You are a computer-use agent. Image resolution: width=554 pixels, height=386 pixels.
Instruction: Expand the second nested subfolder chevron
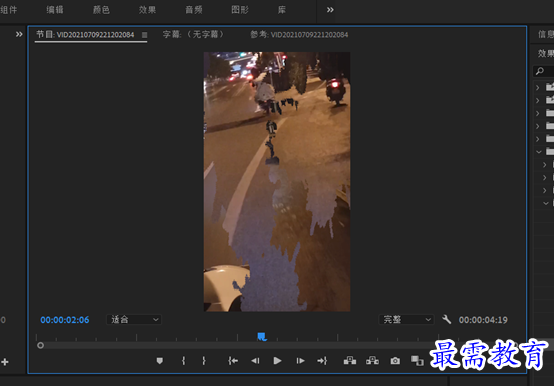[x=545, y=177]
